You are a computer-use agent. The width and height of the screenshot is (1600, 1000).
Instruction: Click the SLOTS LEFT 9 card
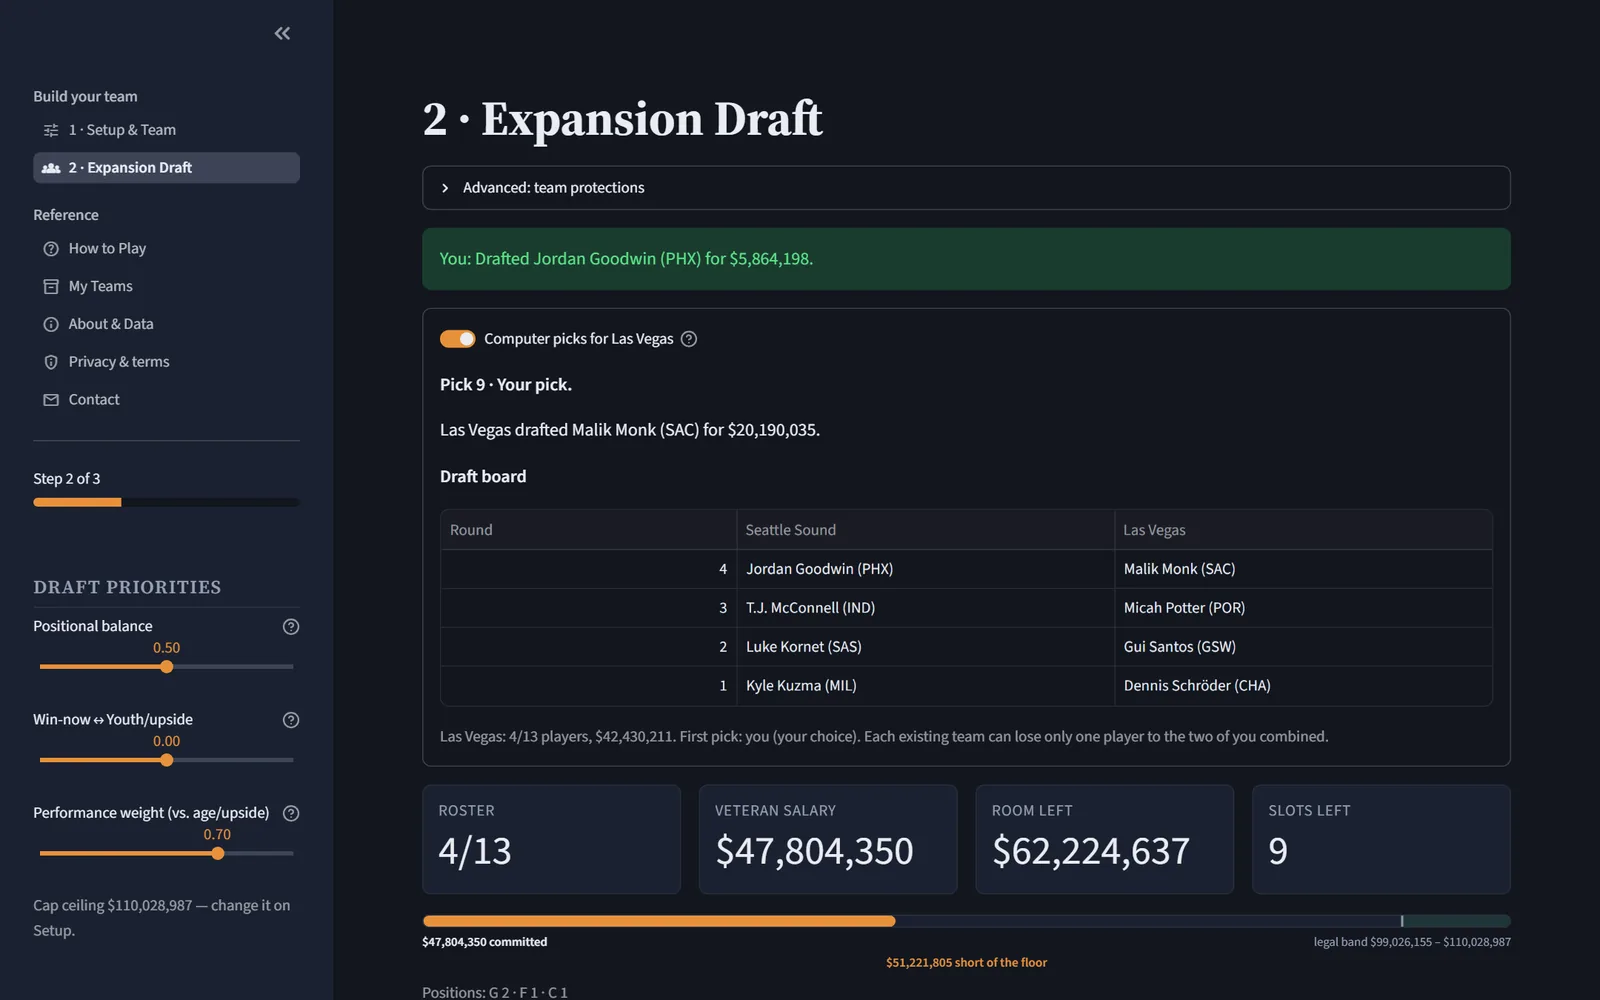(1381, 839)
